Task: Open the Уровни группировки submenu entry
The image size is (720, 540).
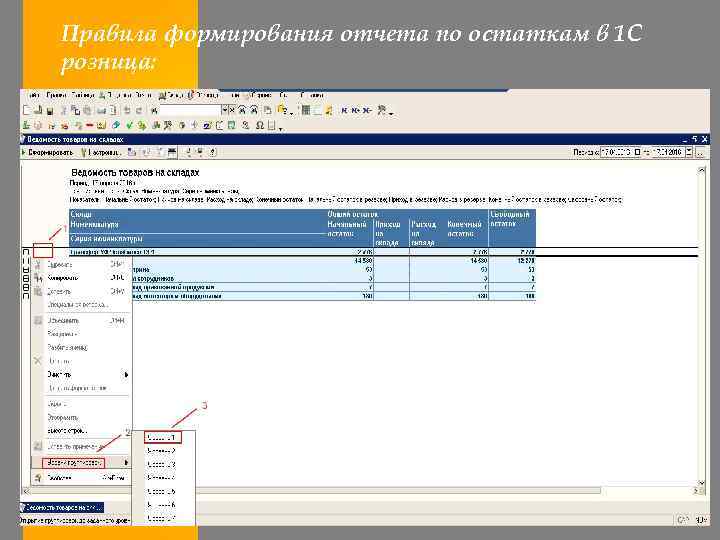Action: point(82,462)
